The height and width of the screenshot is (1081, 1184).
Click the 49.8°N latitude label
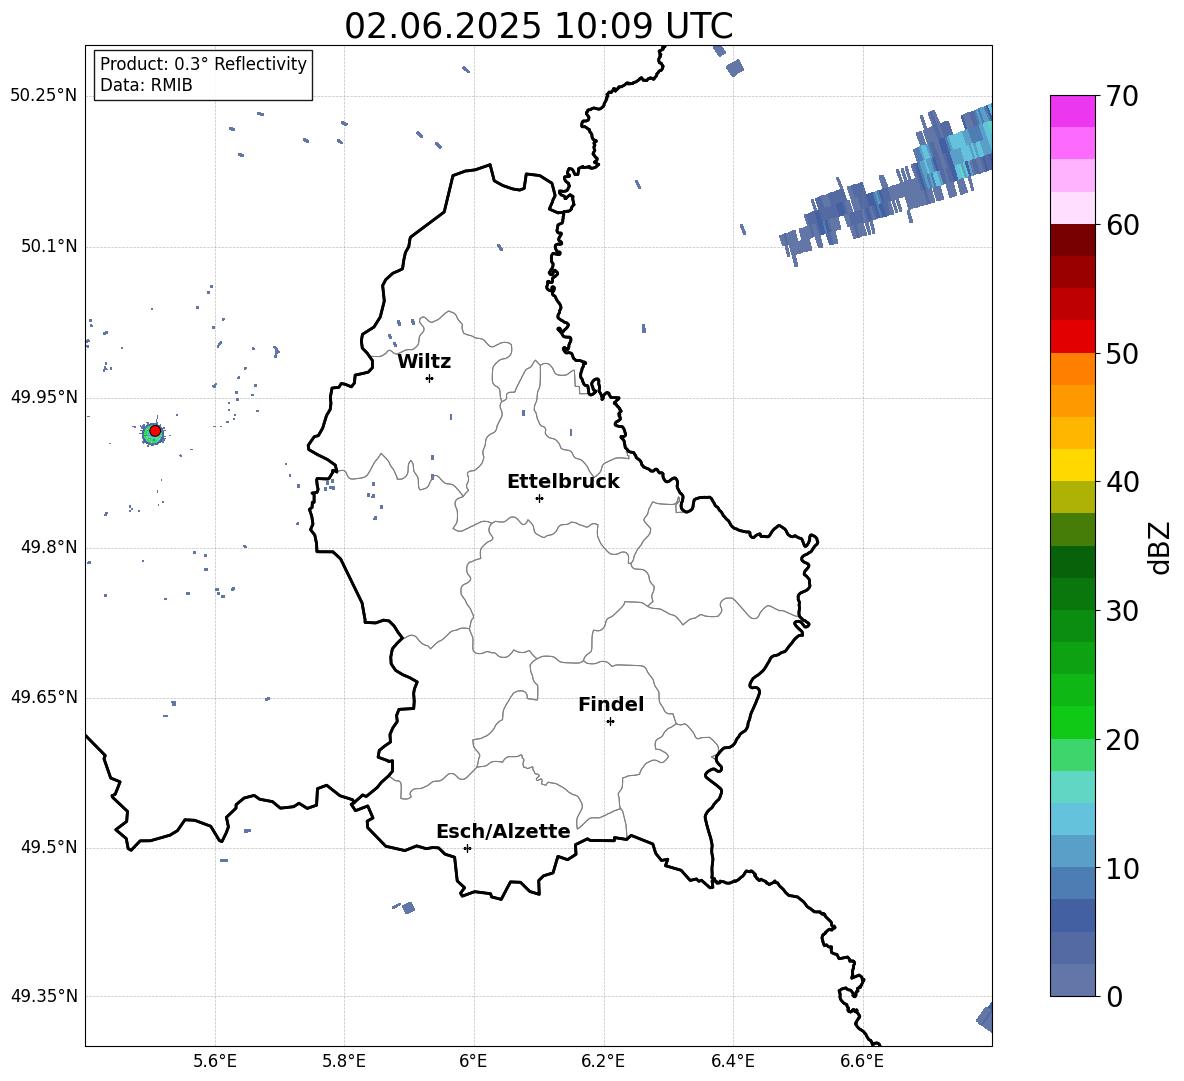(x=49, y=547)
